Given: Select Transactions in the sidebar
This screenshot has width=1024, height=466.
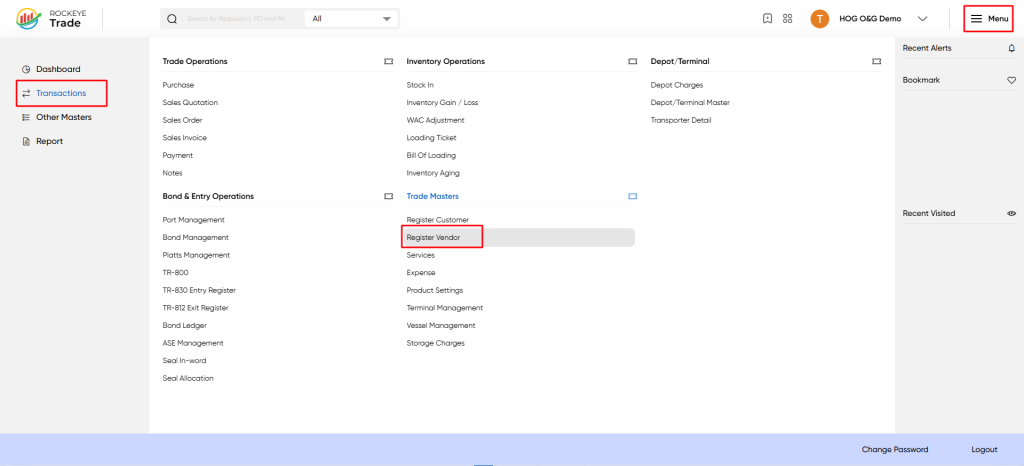Looking at the screenshot, I should (61, 93).
